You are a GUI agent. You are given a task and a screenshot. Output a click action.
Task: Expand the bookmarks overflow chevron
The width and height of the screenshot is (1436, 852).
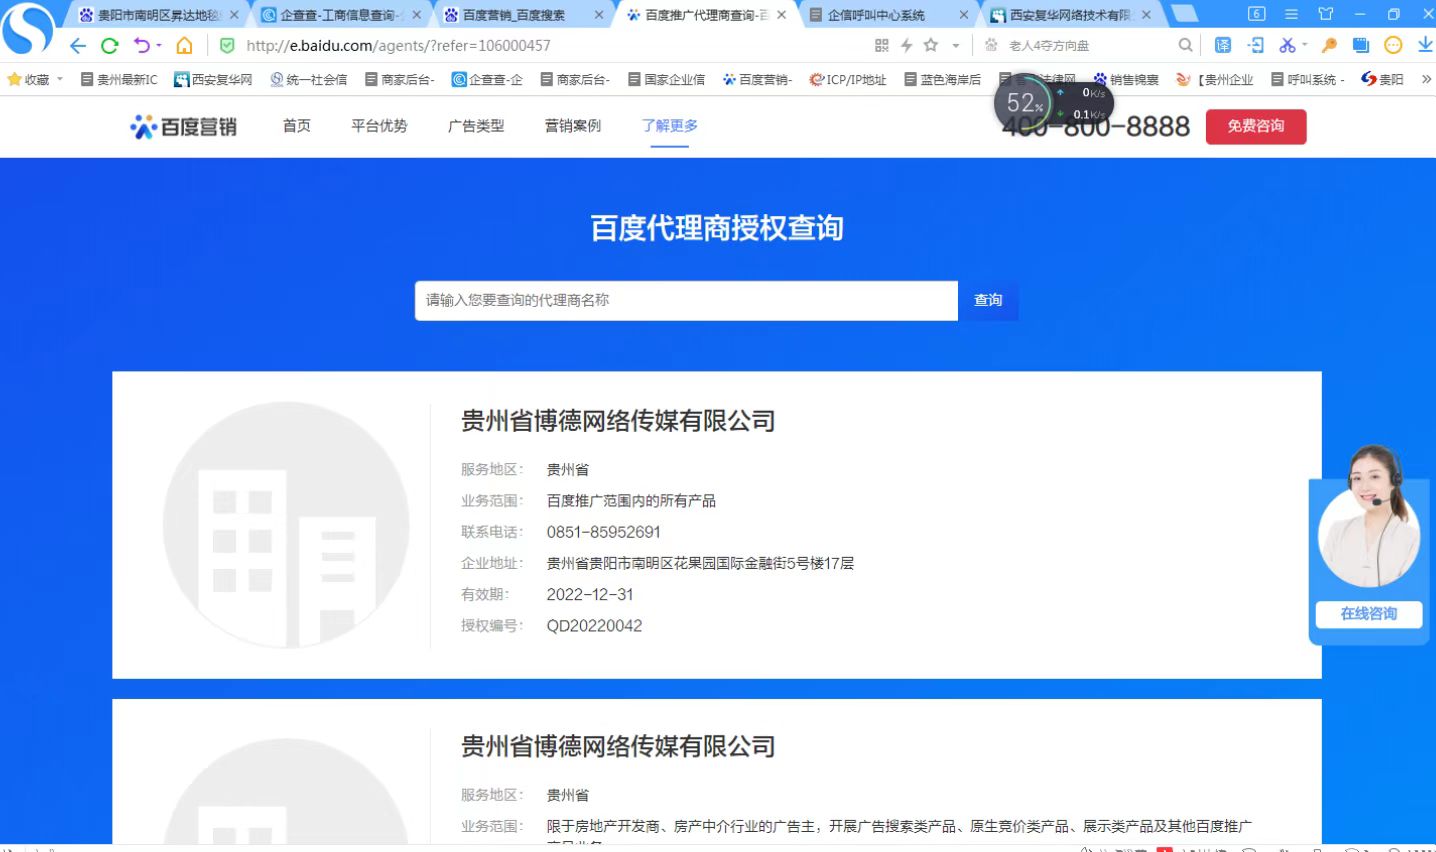1426,79
